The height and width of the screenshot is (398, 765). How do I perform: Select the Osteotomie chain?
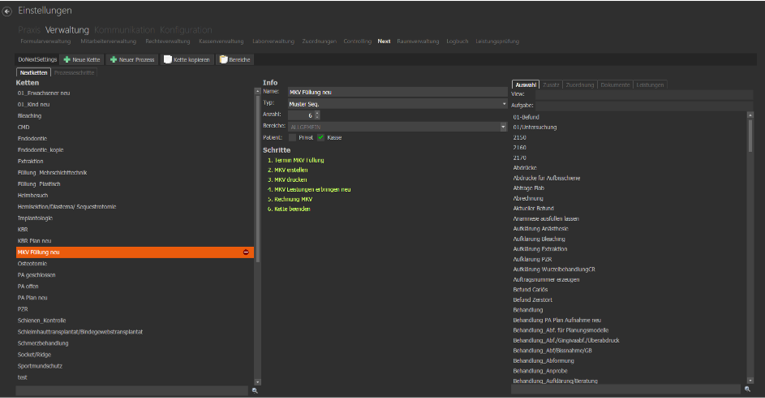point(135,263)
